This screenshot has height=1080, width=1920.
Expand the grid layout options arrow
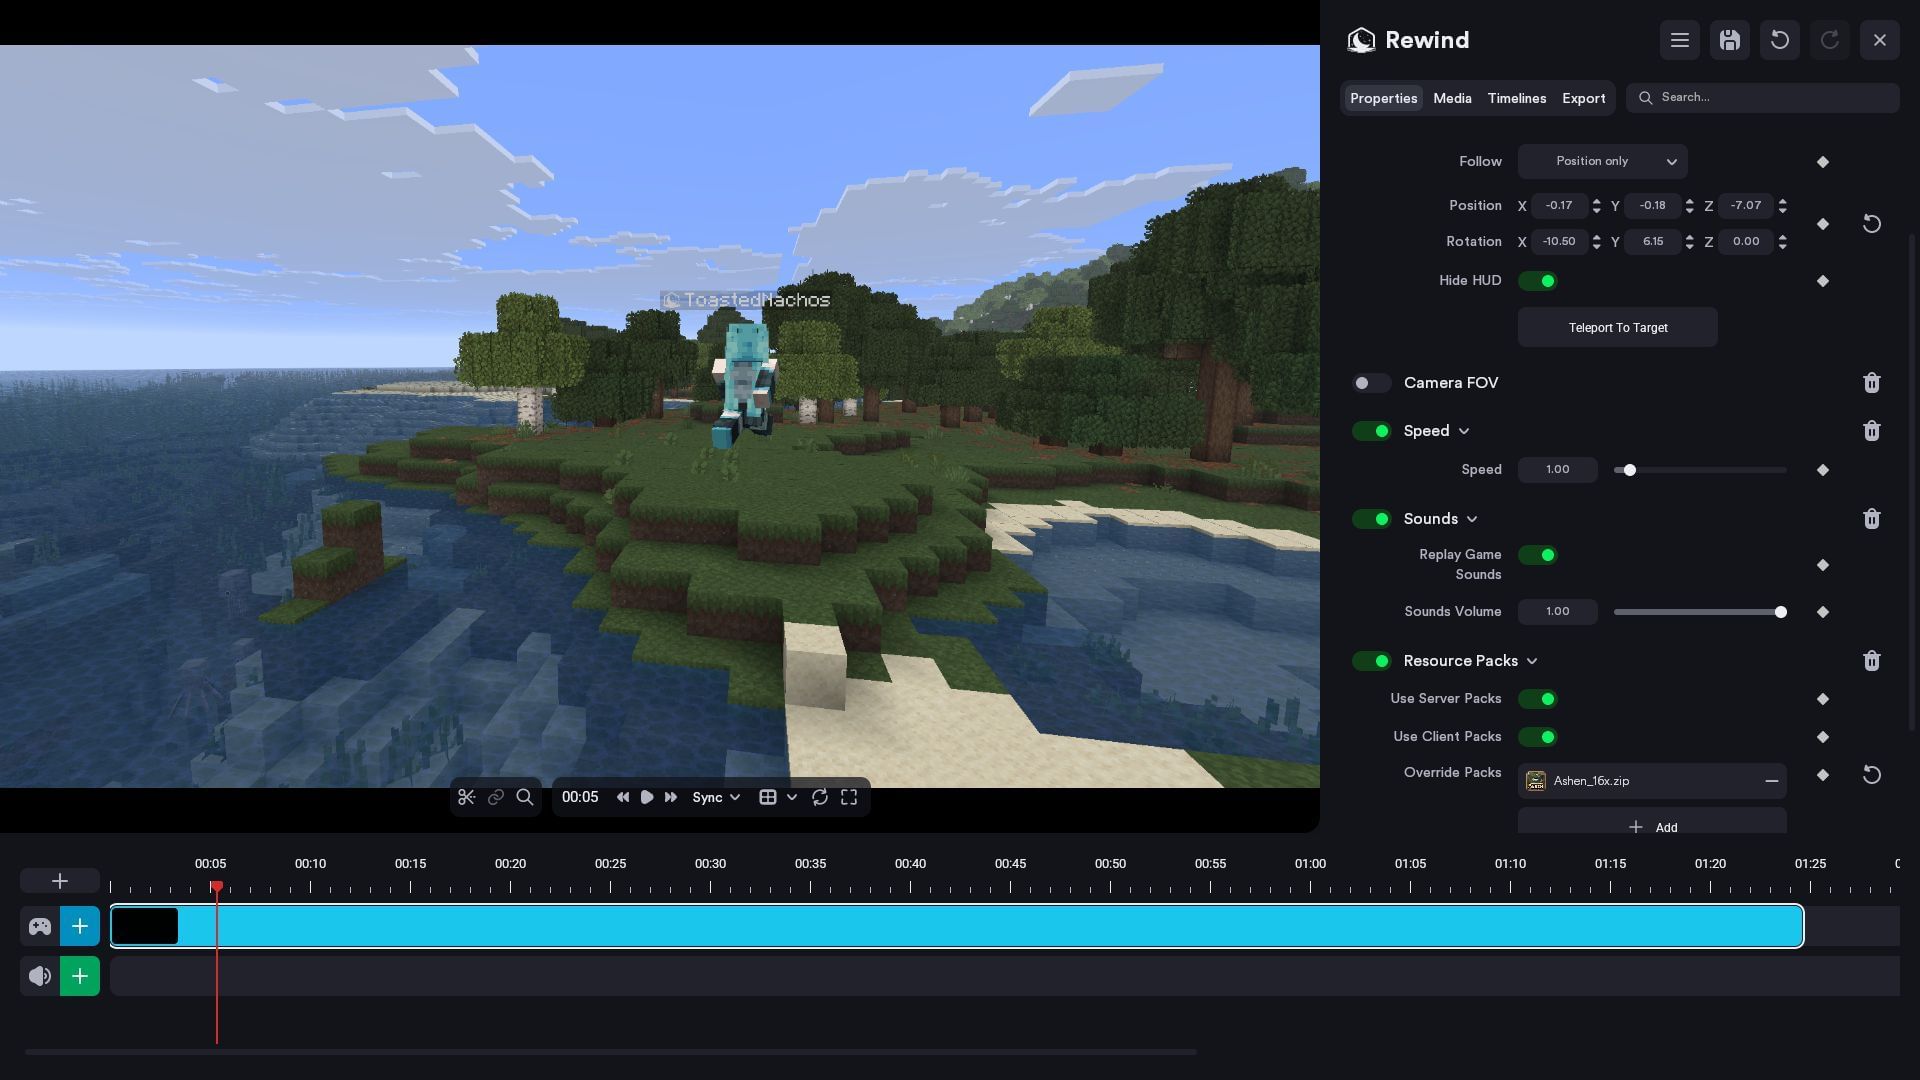(792, 797)
